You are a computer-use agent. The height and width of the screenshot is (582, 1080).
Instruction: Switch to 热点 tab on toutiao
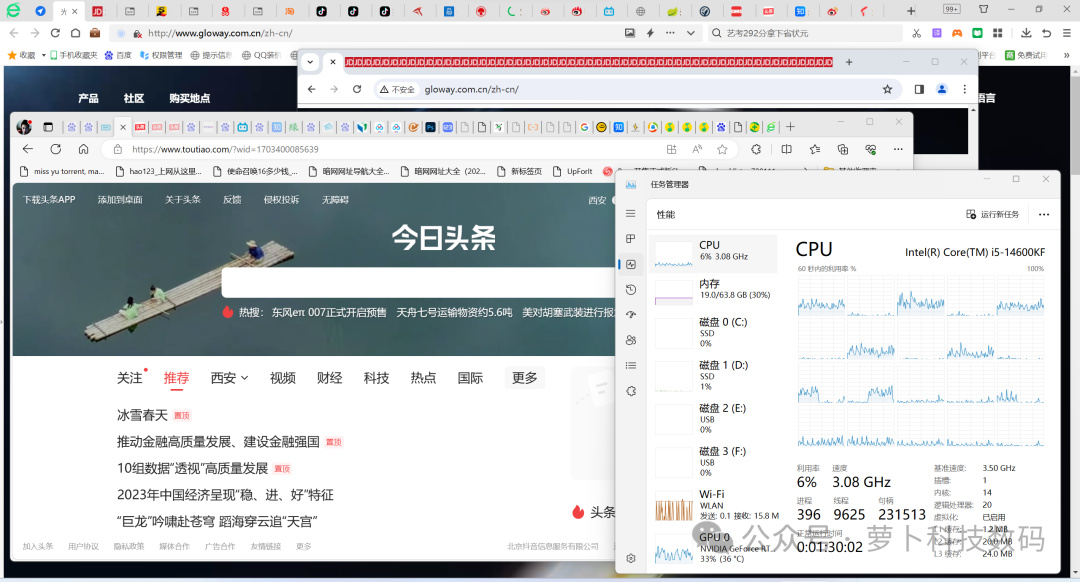(x=423, y=378)
